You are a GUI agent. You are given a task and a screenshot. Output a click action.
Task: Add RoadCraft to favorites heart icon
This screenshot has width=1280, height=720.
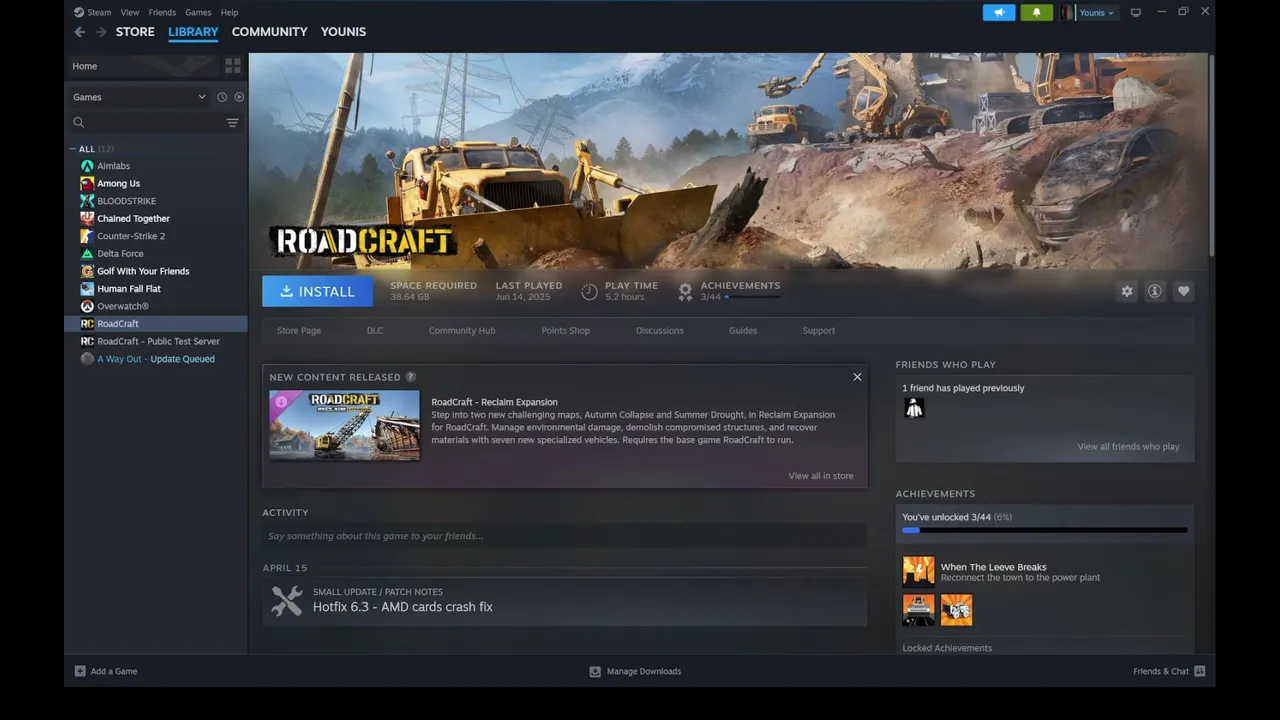click(x=1184, y=291)
